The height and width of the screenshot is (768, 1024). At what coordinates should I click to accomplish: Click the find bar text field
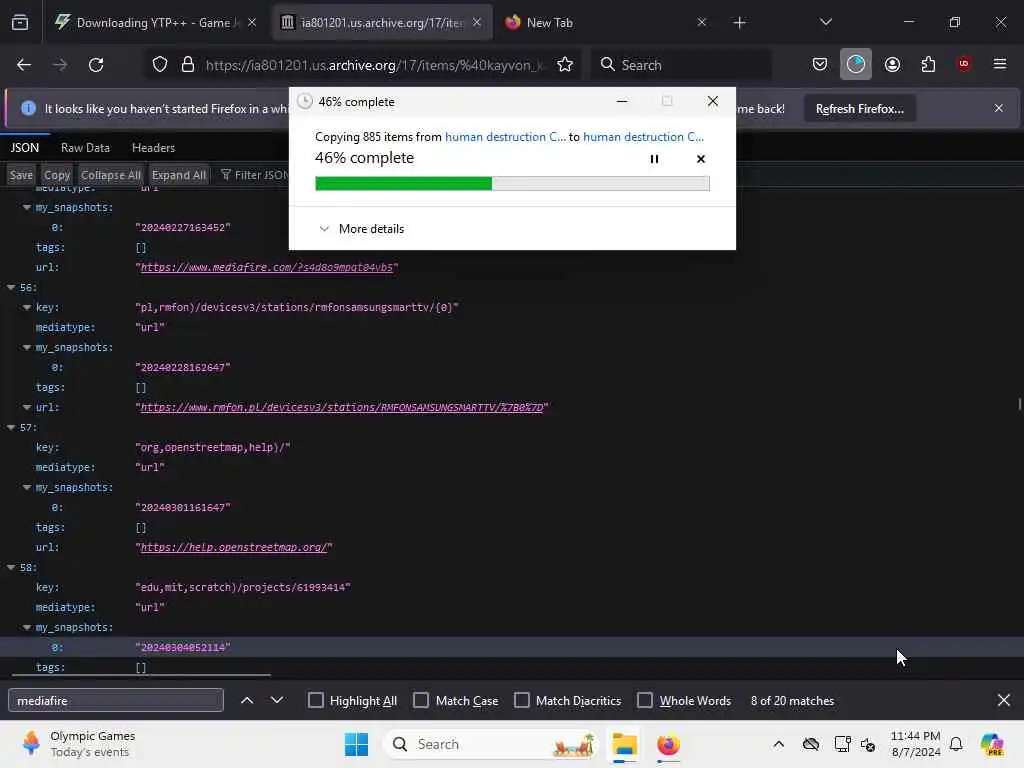pyautogui.click(x=116, y=700)
